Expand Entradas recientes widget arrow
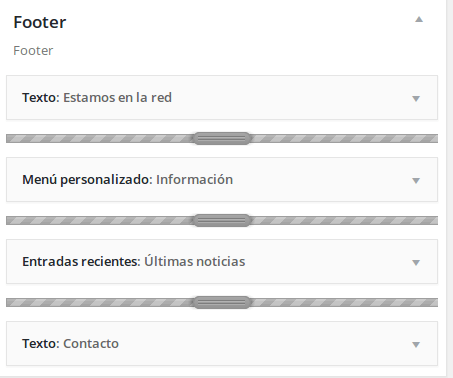Screen dimensions: 453x378 [x=416, y=262]
